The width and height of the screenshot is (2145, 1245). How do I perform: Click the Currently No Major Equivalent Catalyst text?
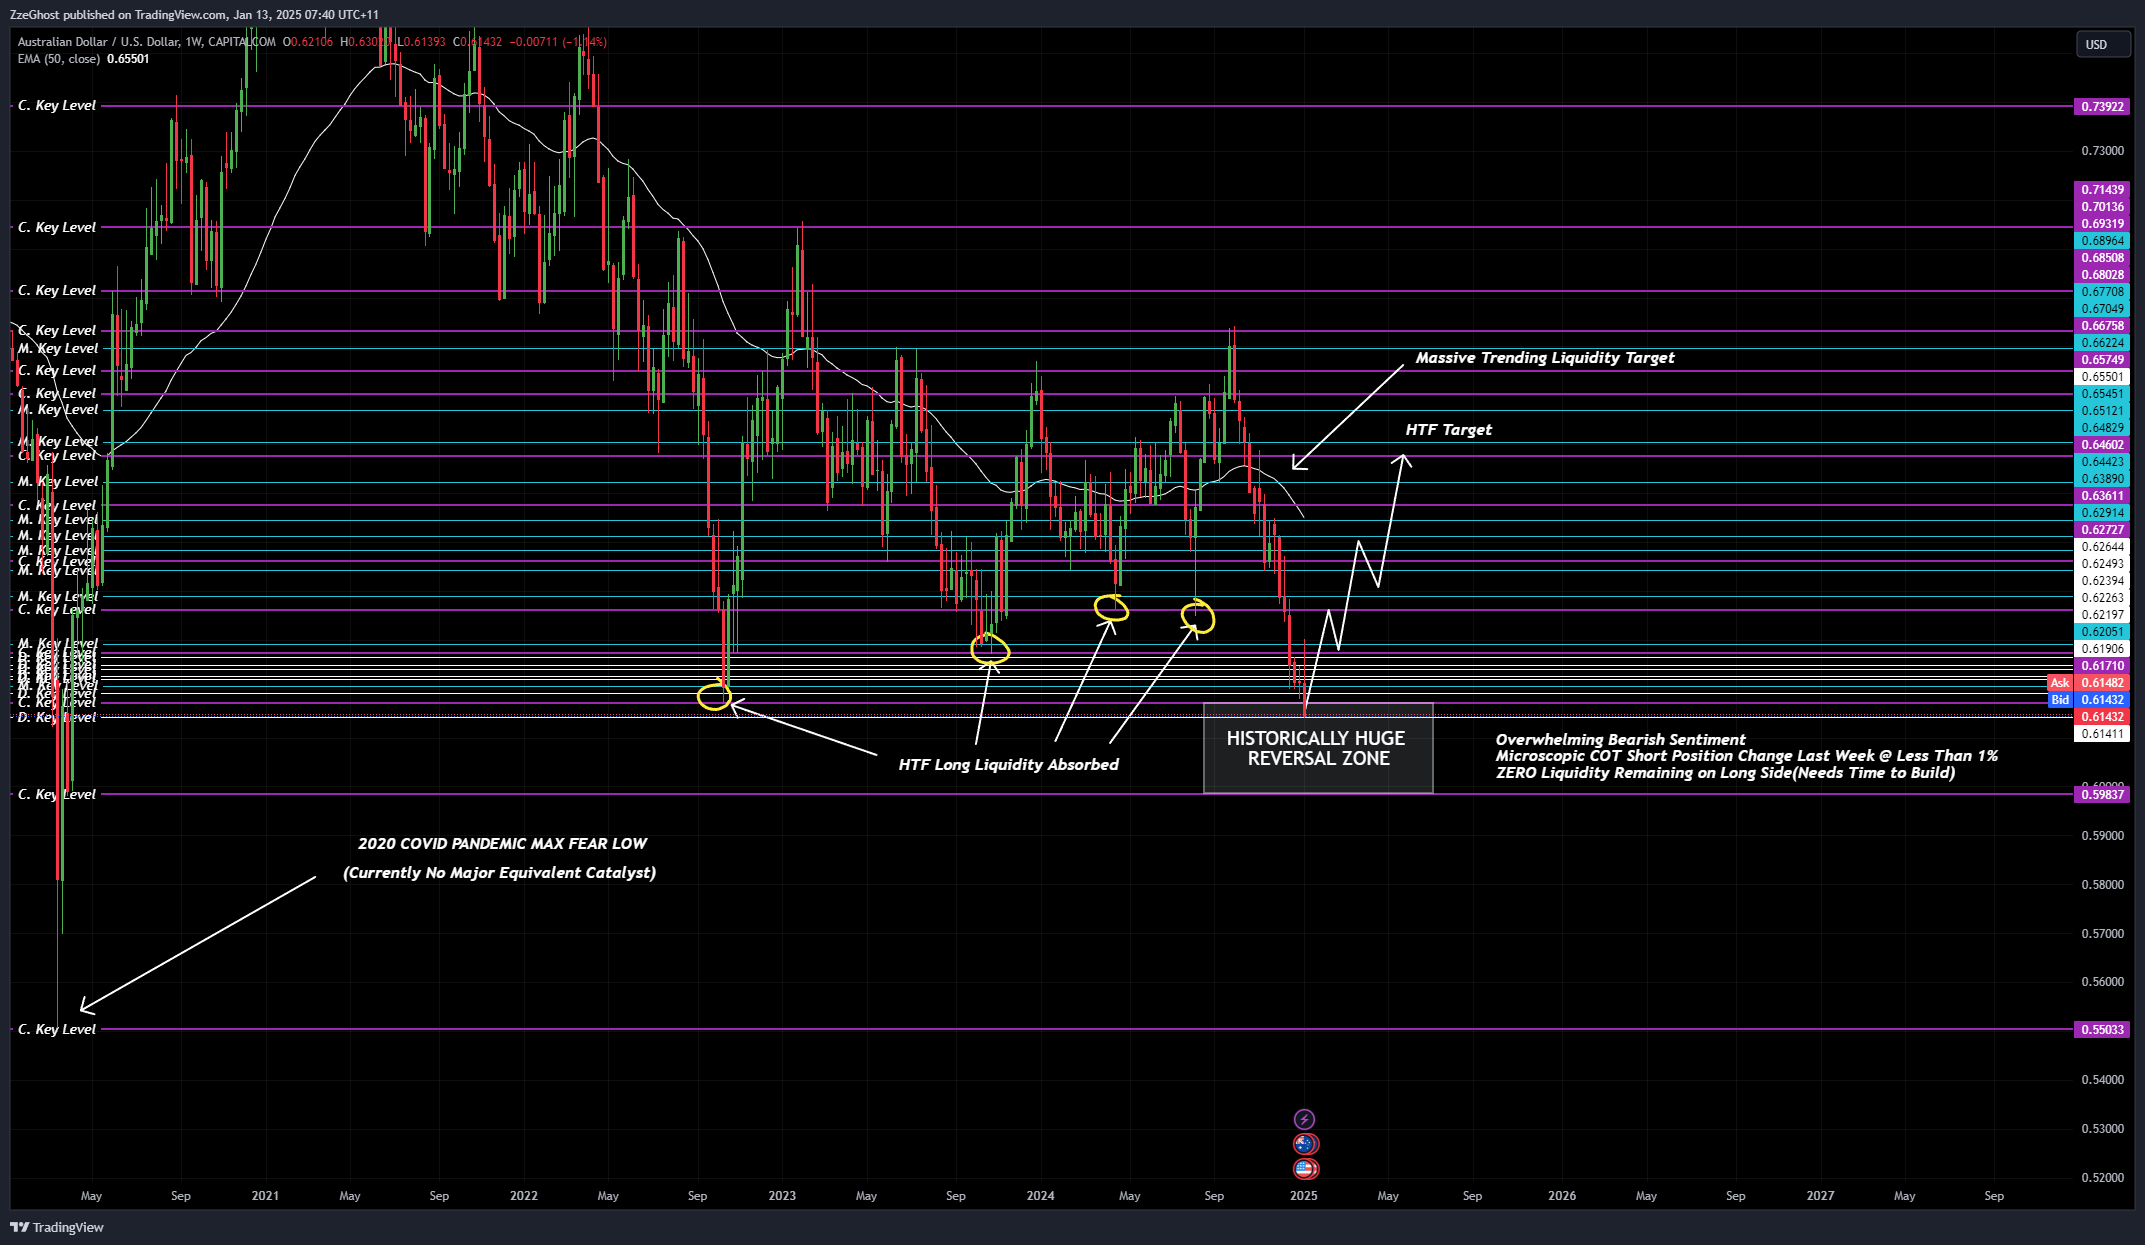[x=499, y=873]
